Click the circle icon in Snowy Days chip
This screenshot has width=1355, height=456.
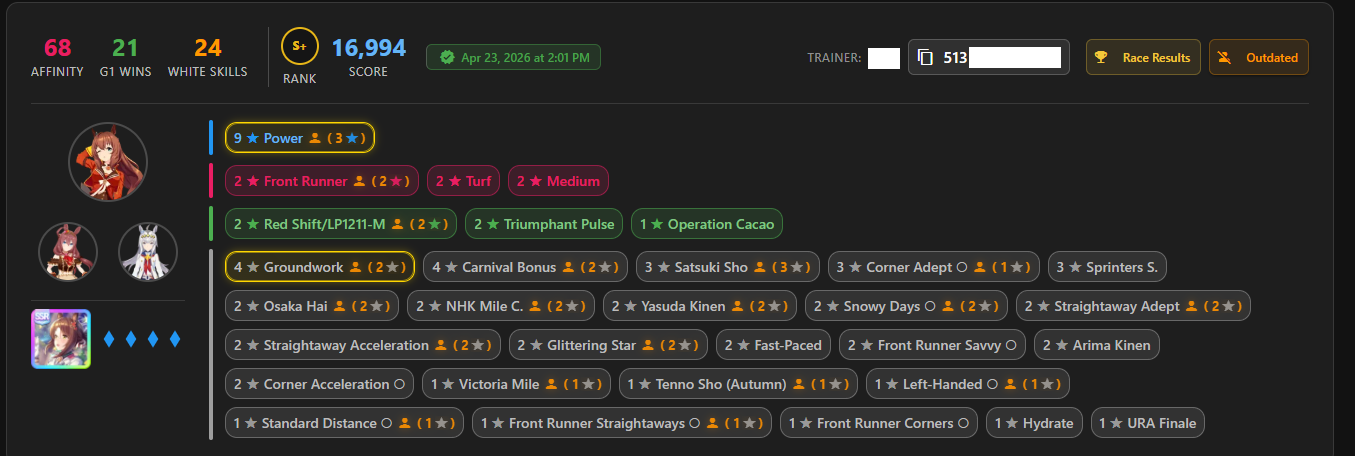929,306
